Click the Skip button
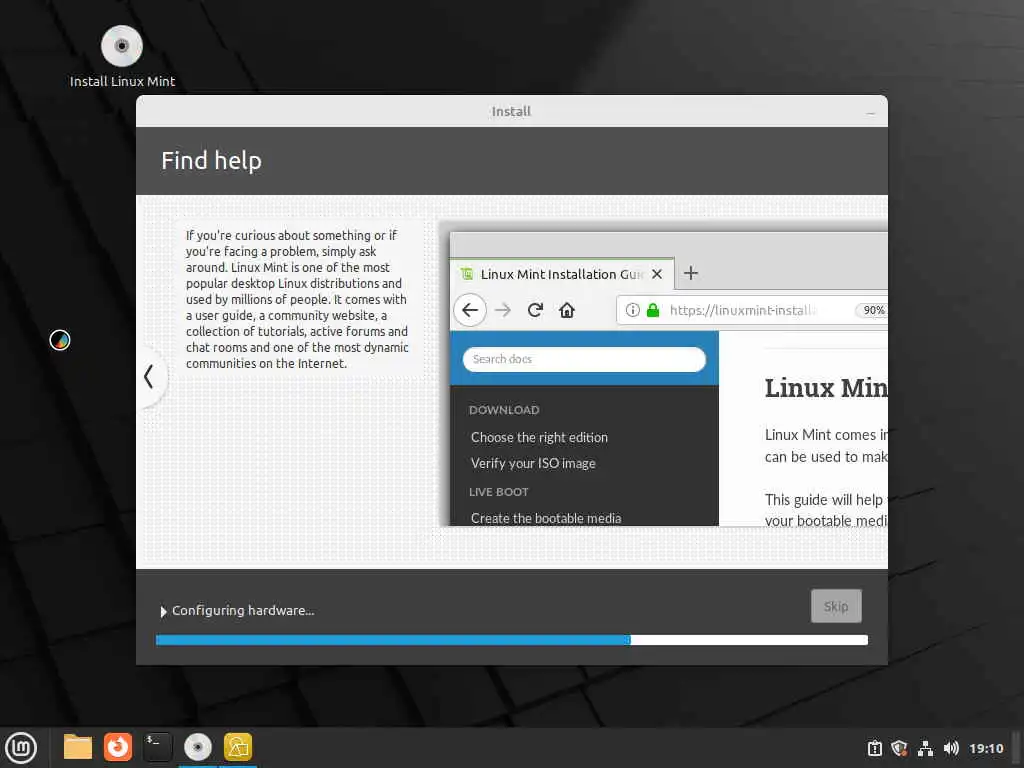The height and width of the screenshot is (768, 1024). click(836, 606)
